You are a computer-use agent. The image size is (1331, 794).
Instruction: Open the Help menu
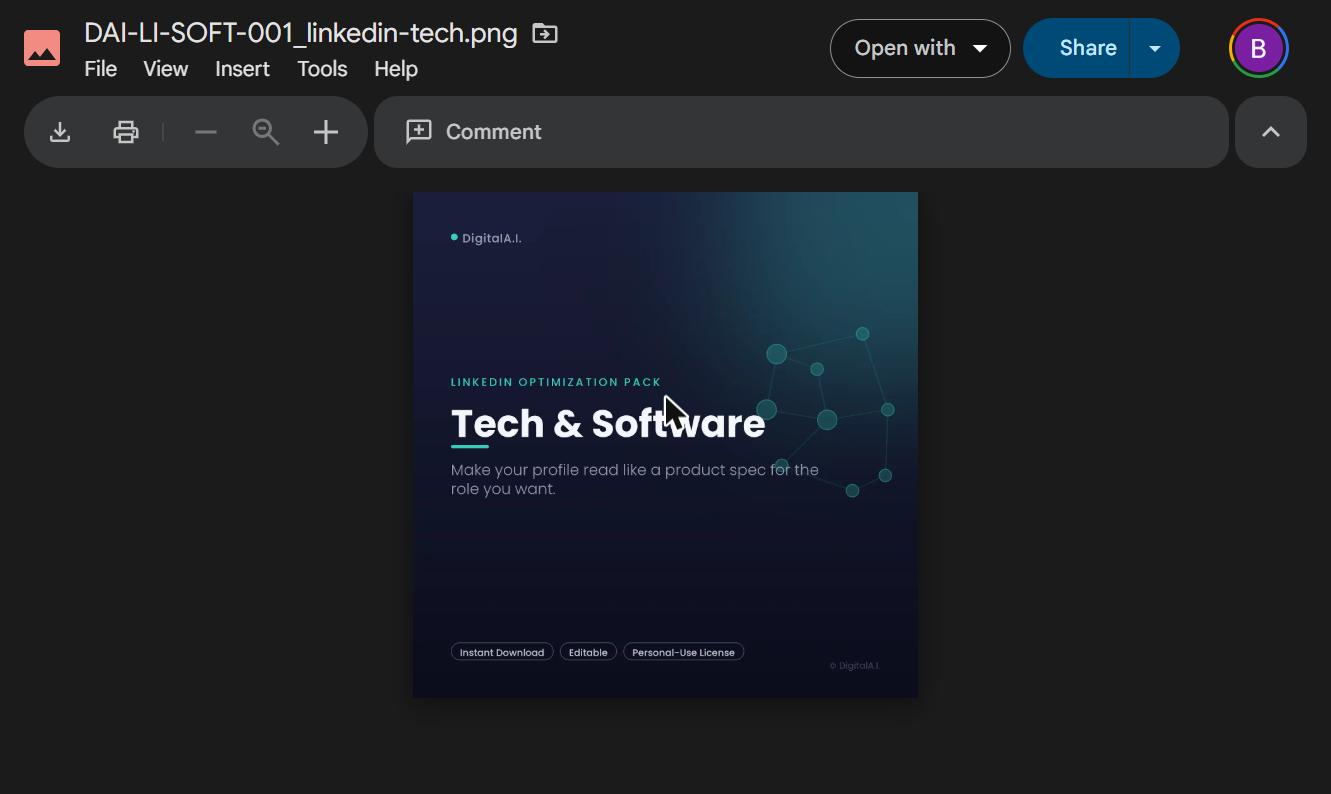pyautogui.click(x=396, y=69)
